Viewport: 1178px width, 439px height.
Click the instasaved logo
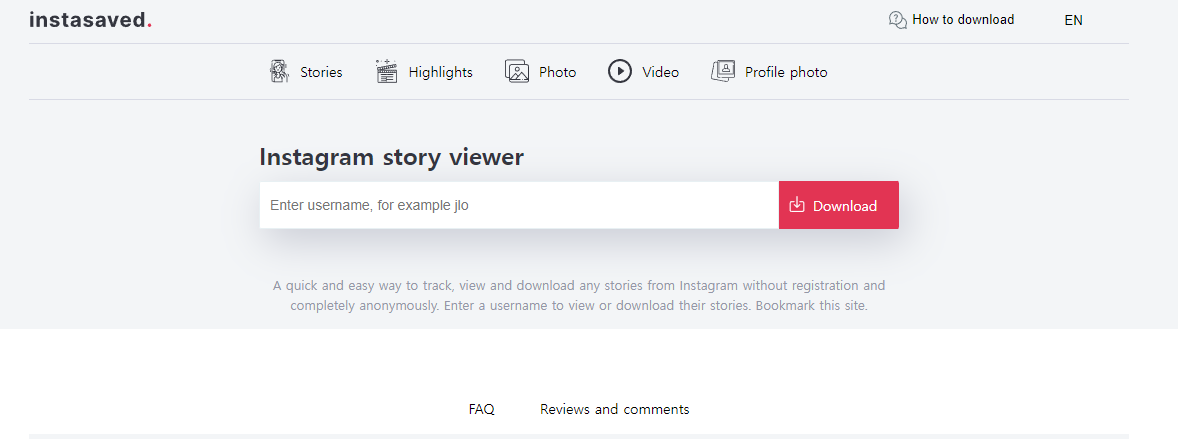click(90, 20)
